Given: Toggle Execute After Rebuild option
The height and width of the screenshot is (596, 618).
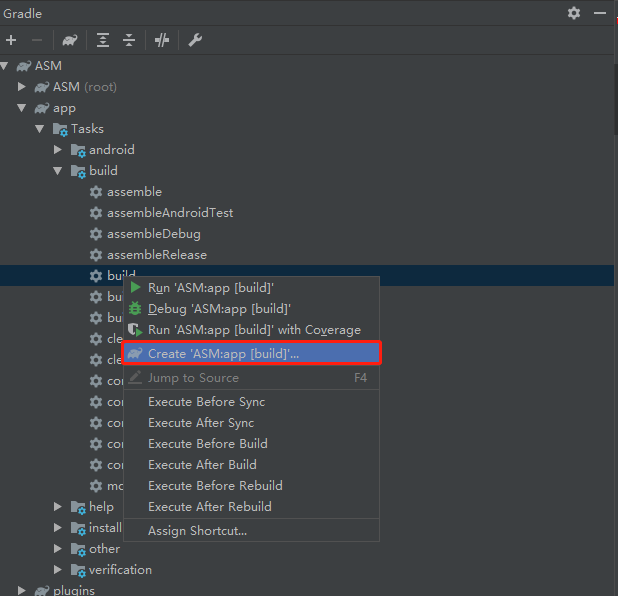Looking at the screenshot, I should click(251, 507).
